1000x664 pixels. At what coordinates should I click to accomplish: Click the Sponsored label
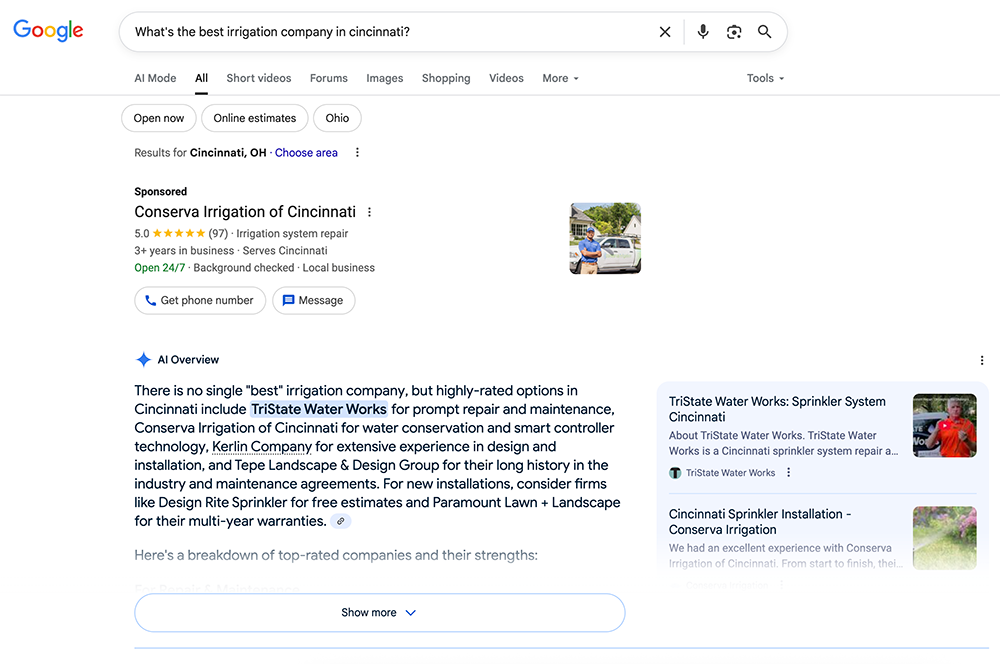point(161,191)
